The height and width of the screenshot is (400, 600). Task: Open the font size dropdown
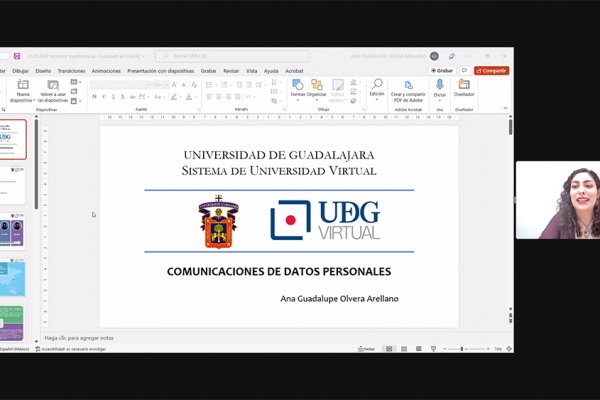click(167, 85)
